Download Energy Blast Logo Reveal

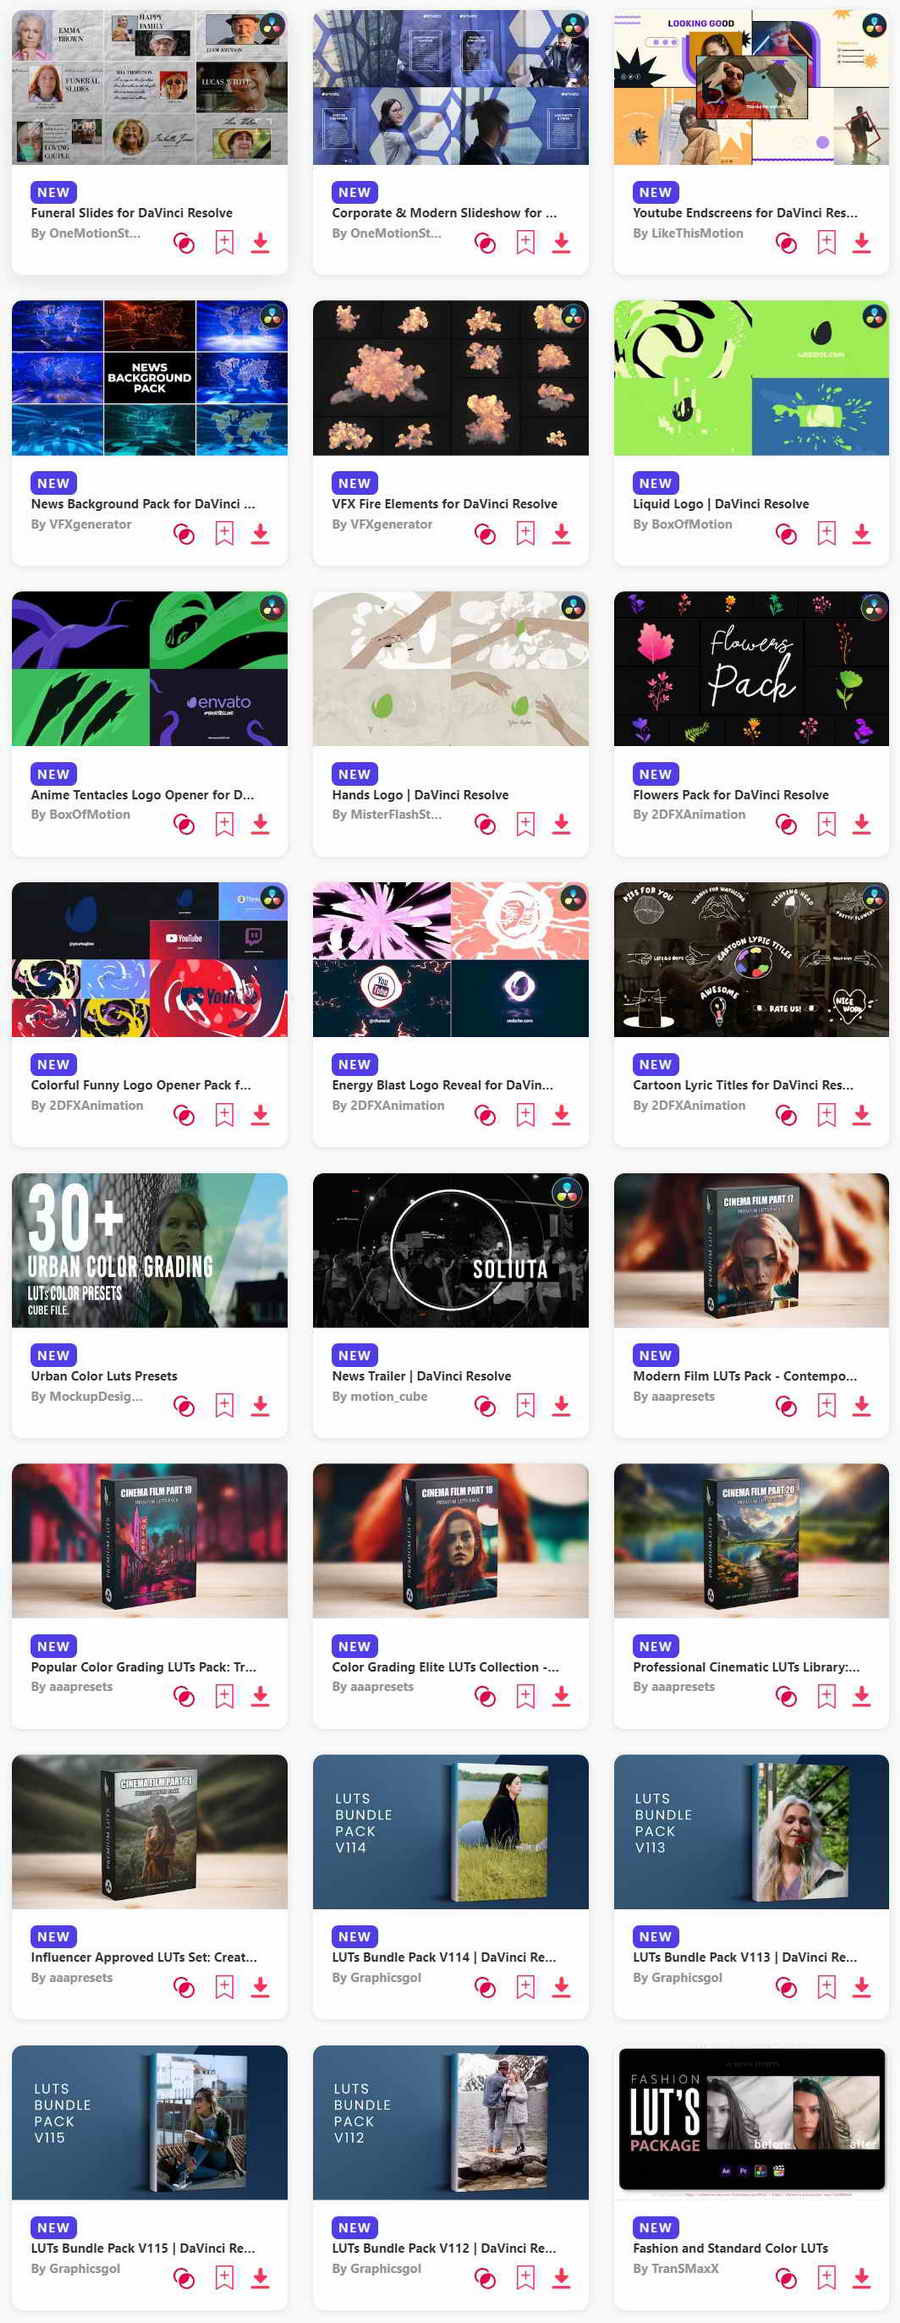pyautogui.click(x=561, y=1115)
